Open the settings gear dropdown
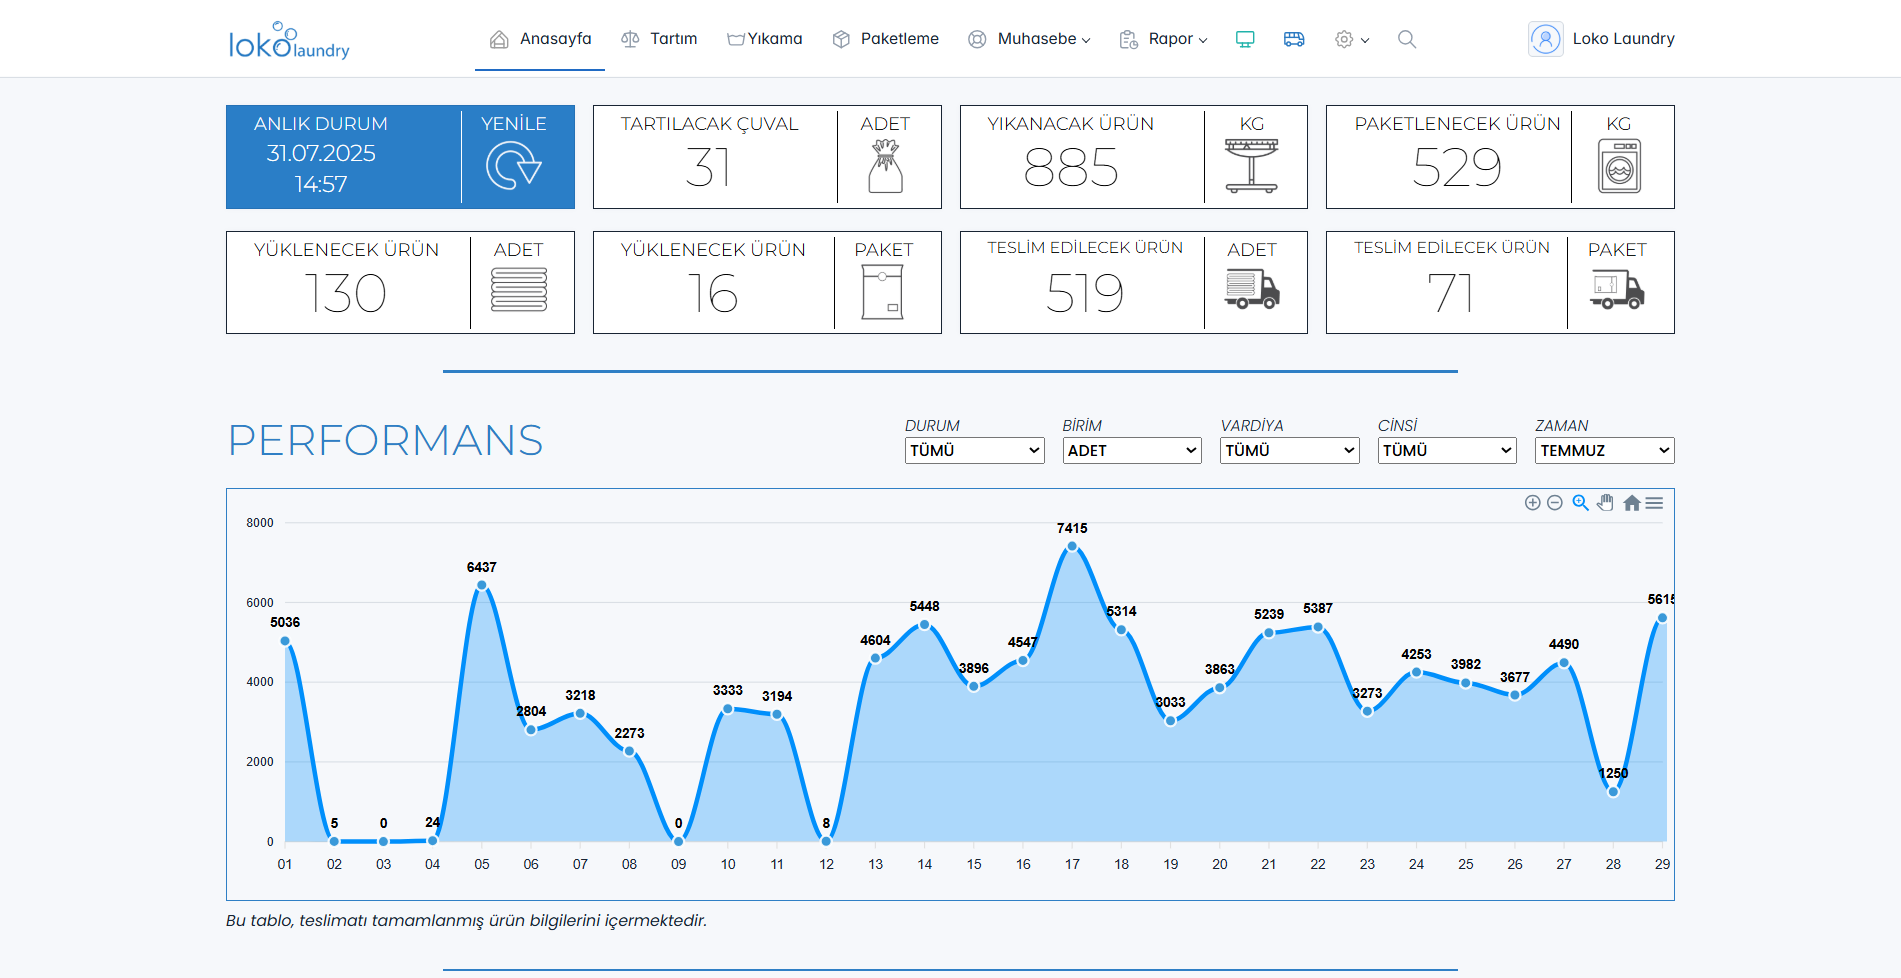 click(x=1351, y=39)
